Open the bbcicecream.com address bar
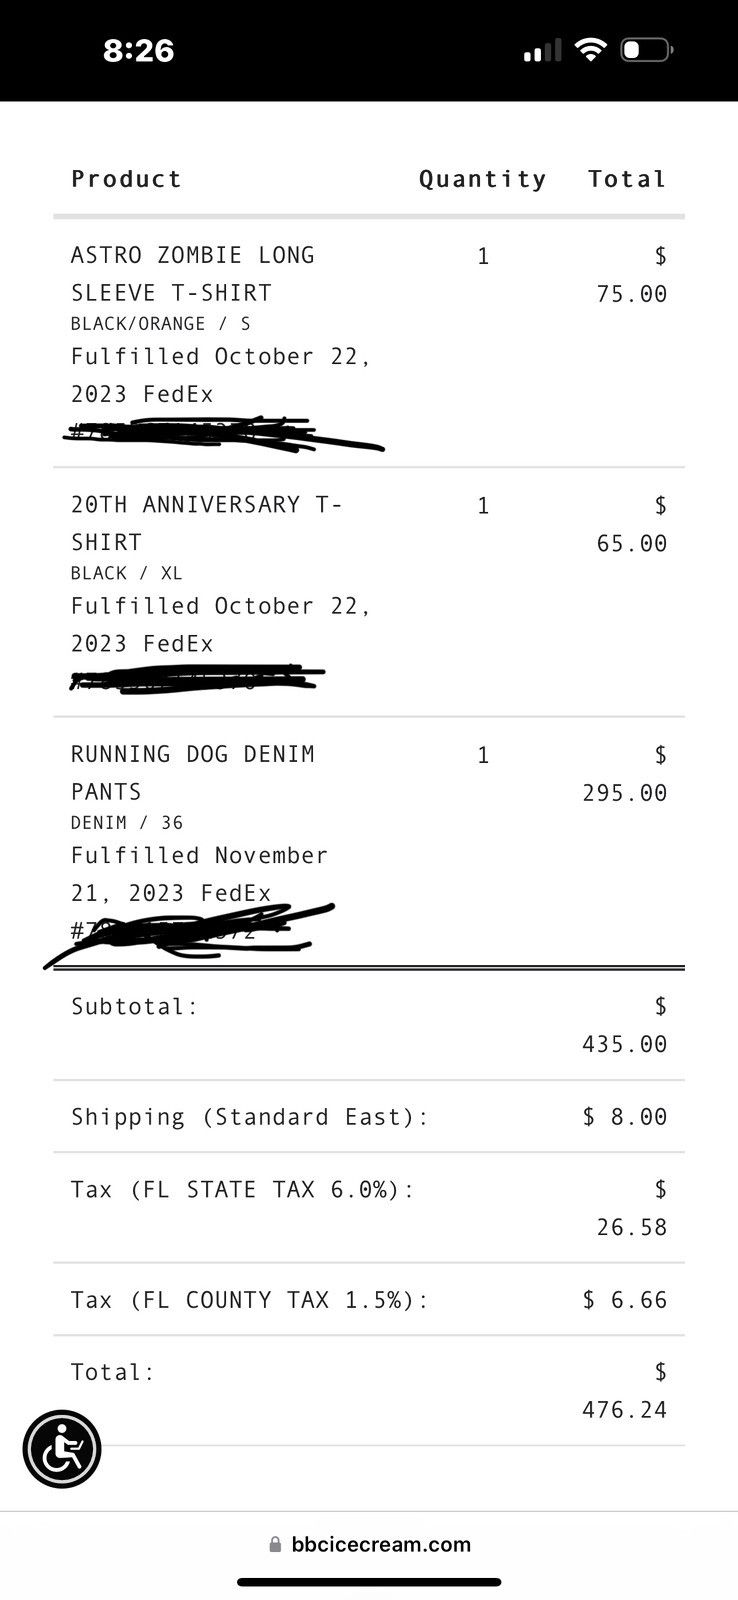 [x=370, y=1544]
